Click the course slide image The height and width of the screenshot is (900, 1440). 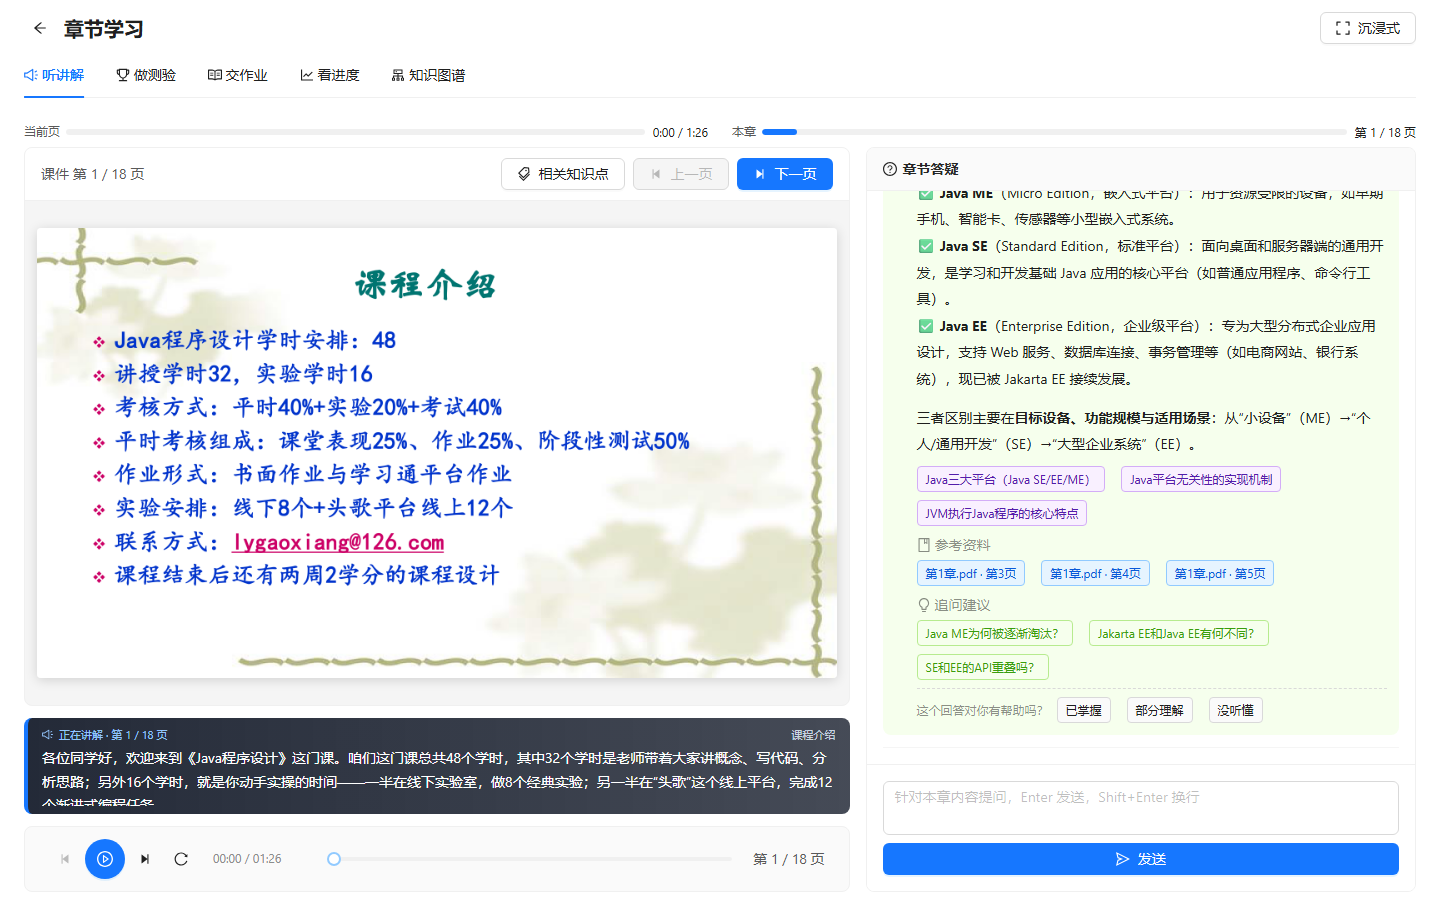[x=437, y=453]
